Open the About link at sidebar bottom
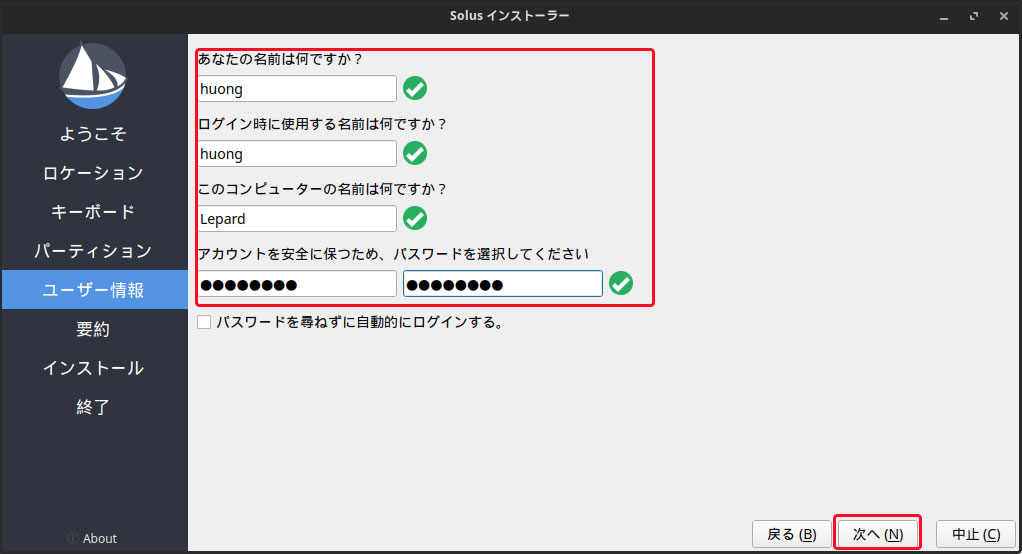The image size is (1022, 554). (100, 538)
